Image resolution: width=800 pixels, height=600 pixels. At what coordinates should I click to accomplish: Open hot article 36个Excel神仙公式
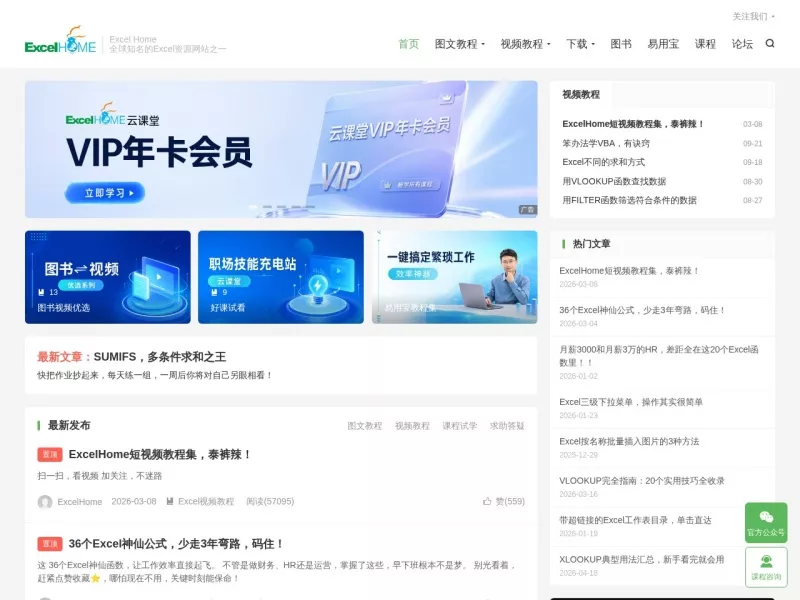642,310
